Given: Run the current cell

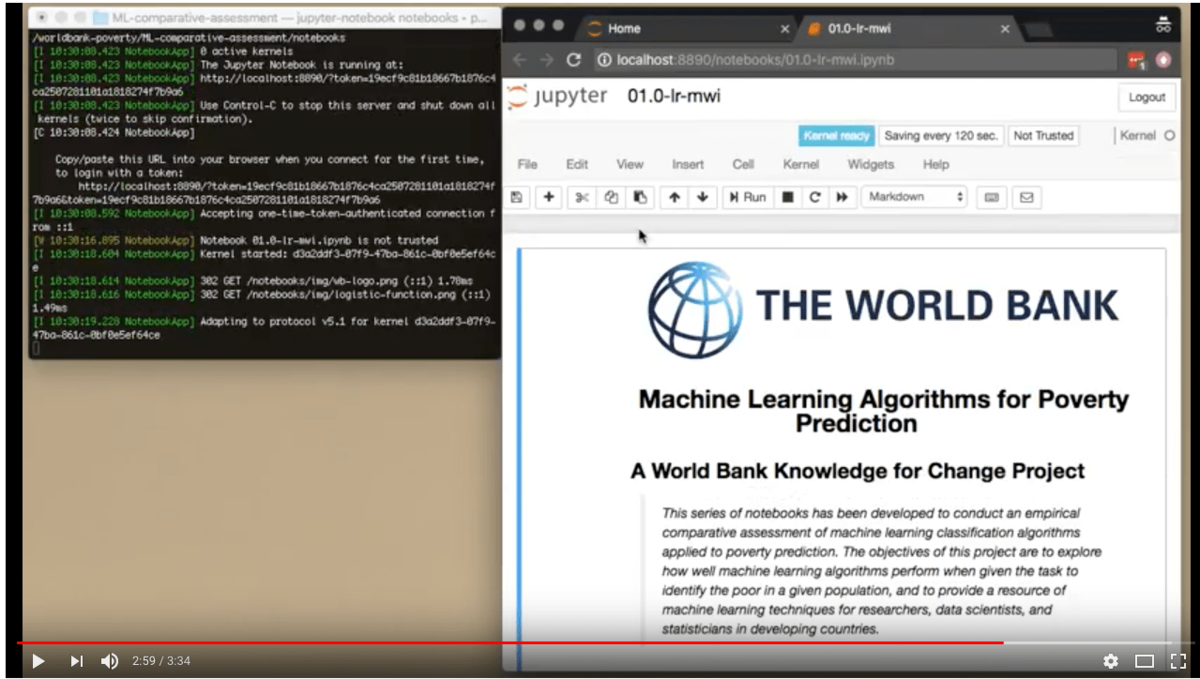Looking at the screenshot, I should [748, 198].
